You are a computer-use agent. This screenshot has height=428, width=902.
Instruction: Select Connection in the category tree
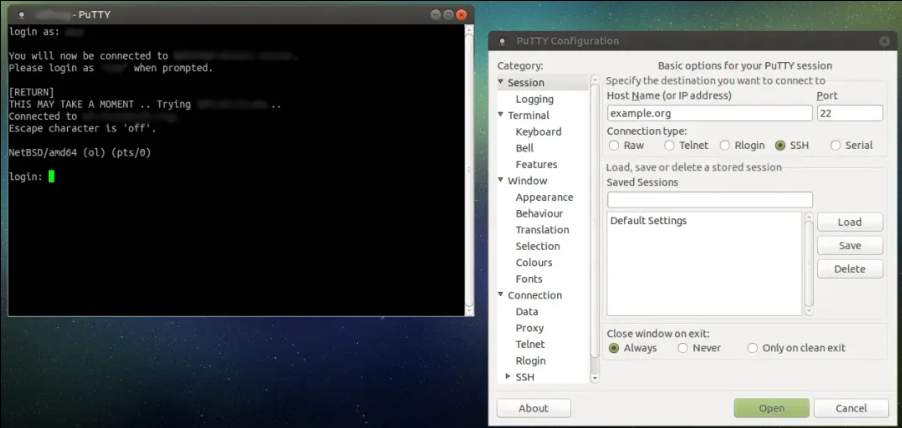click(x=534, y=295)
